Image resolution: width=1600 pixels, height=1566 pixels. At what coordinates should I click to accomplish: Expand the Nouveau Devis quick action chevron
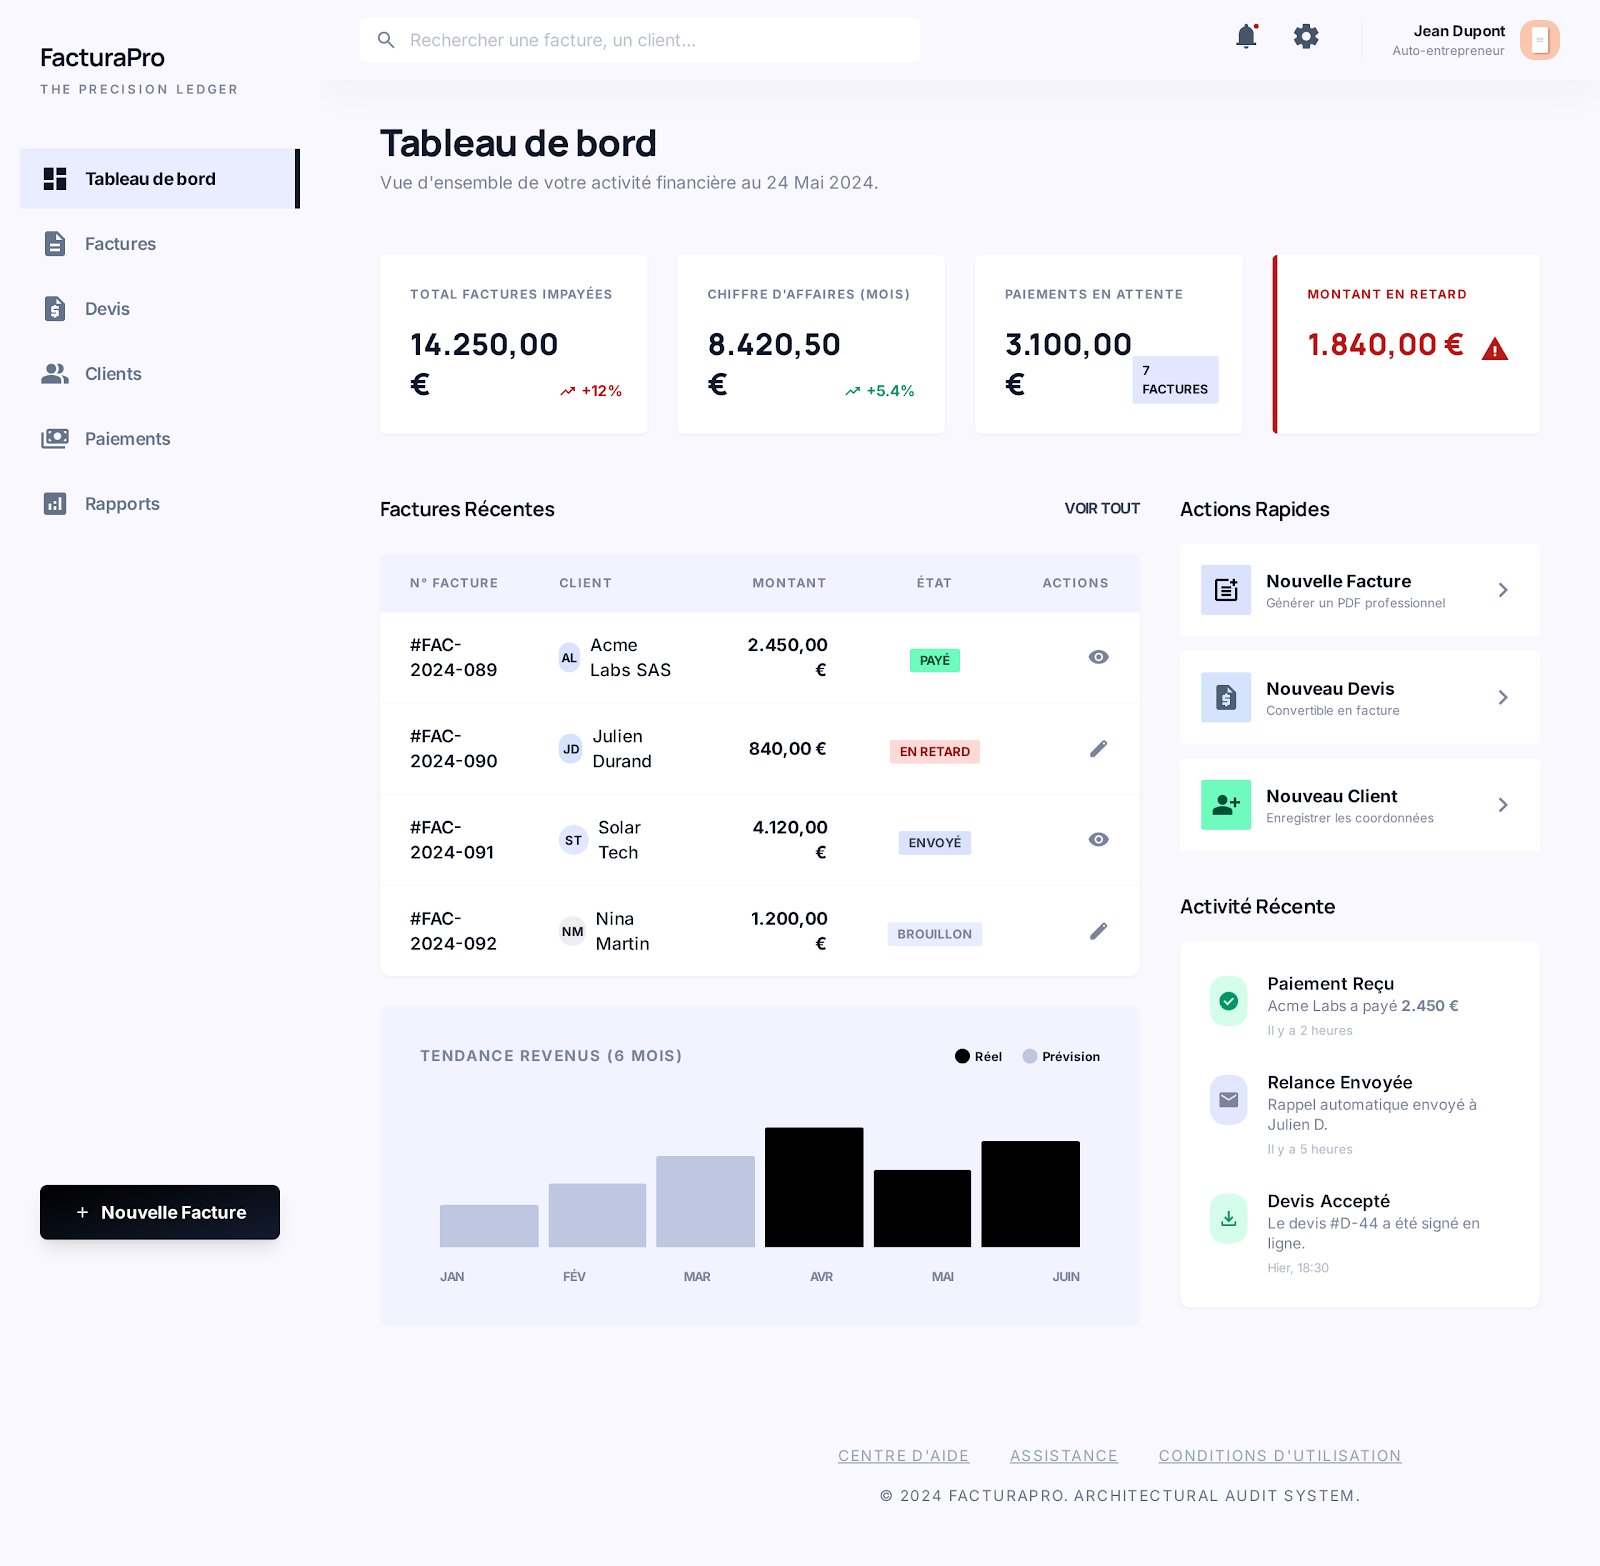tap(1502, 698)
